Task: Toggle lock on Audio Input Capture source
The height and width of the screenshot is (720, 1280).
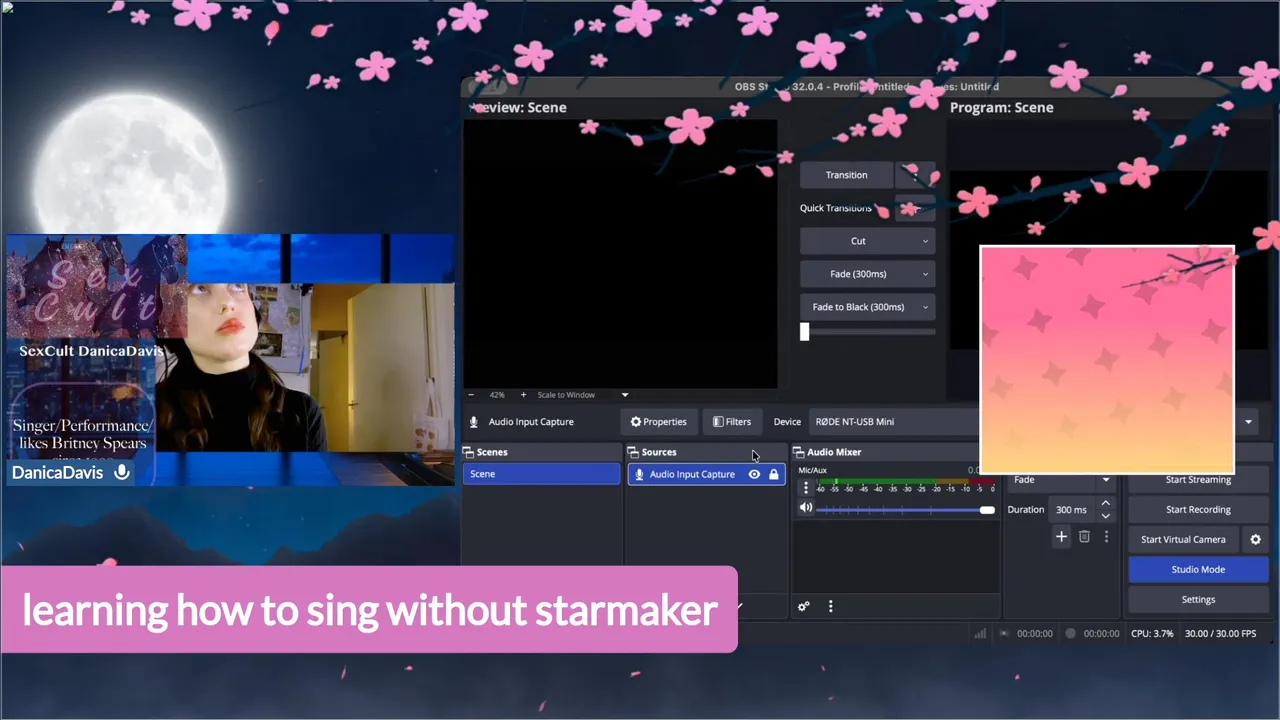Action: 774,475
